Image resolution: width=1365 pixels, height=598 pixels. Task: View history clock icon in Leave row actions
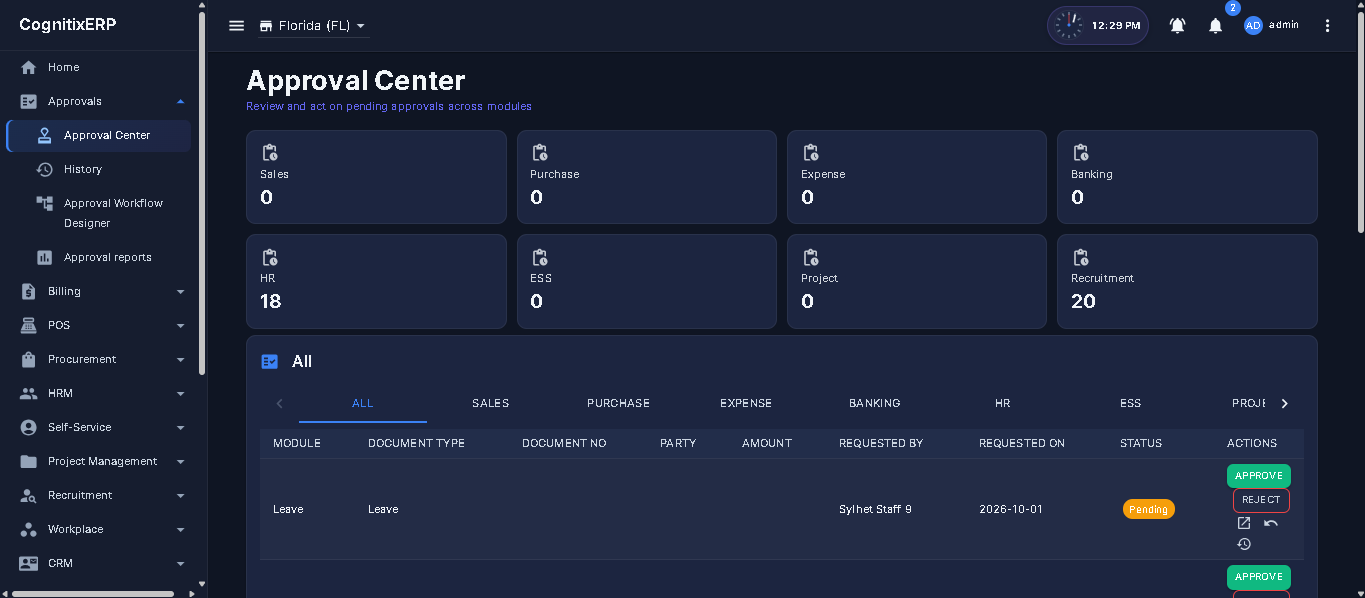tap(1244, 544)
